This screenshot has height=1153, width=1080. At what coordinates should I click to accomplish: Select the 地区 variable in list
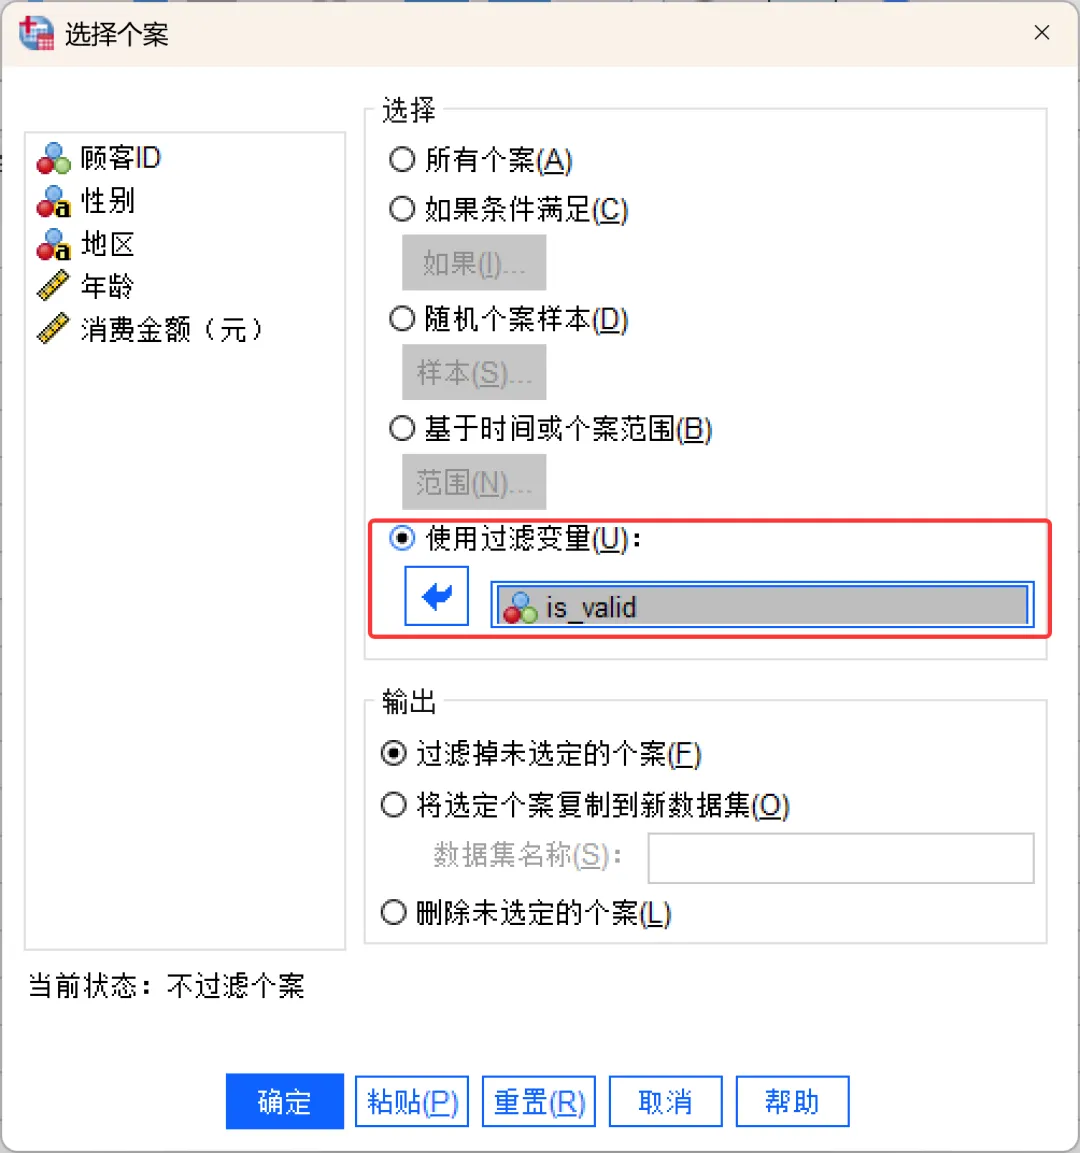click(x=107, y=244)
